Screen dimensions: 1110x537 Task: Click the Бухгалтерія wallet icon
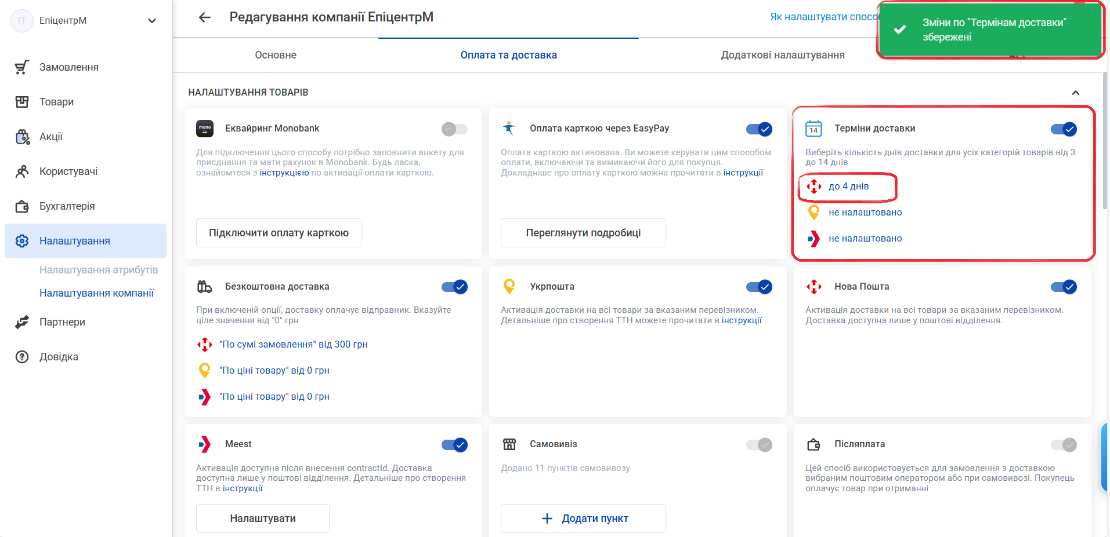coord(22,207)
